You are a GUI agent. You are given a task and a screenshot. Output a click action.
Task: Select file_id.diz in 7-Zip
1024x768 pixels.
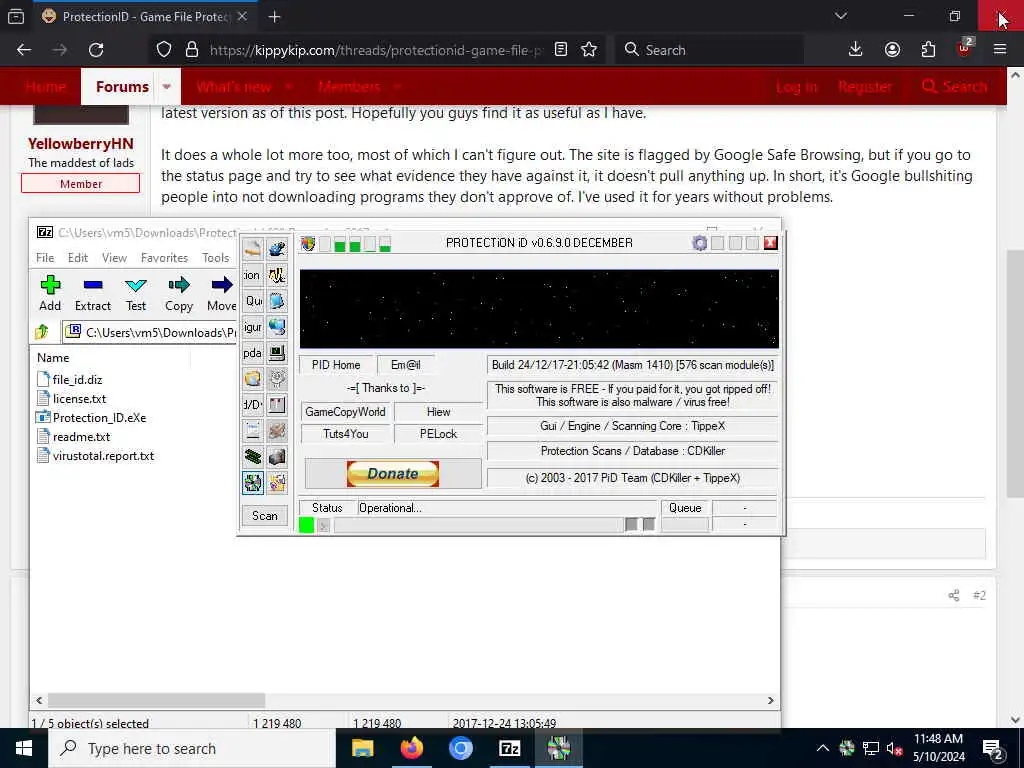pyautogui.click(x=70, y=379)
